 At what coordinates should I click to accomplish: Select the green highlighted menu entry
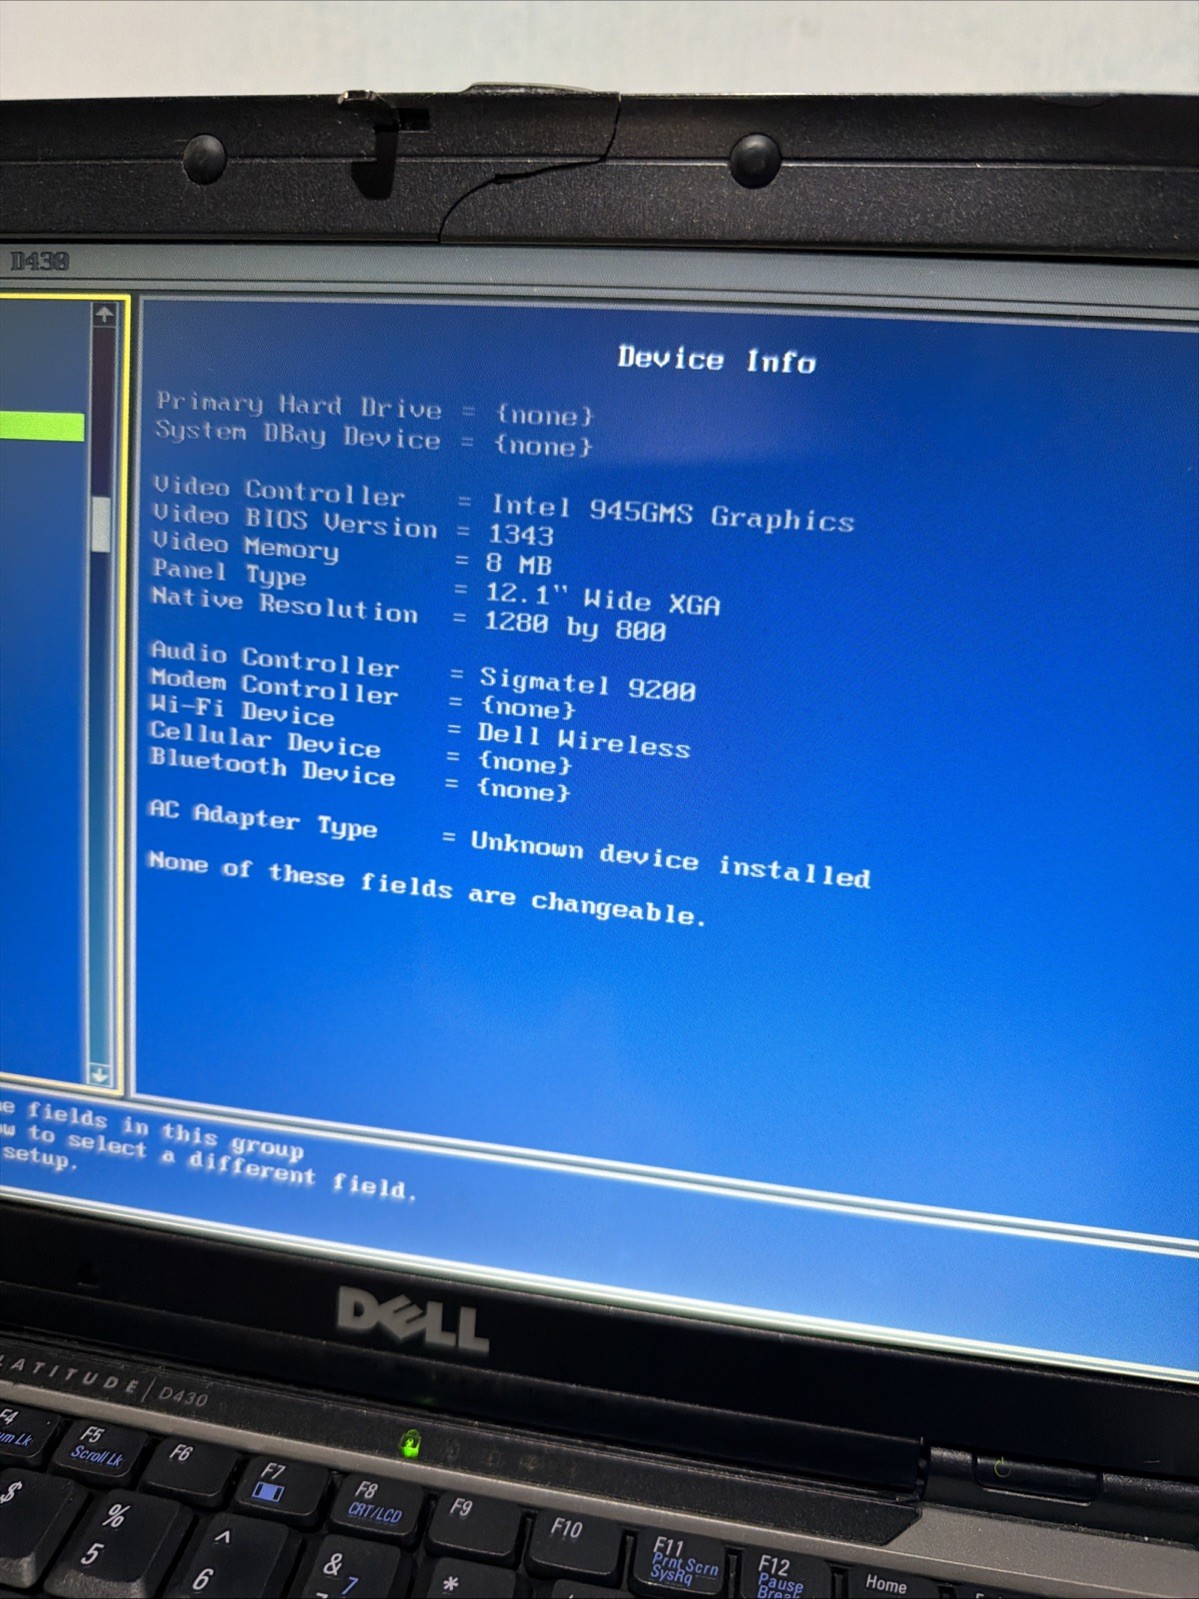[x=42, y=426]
